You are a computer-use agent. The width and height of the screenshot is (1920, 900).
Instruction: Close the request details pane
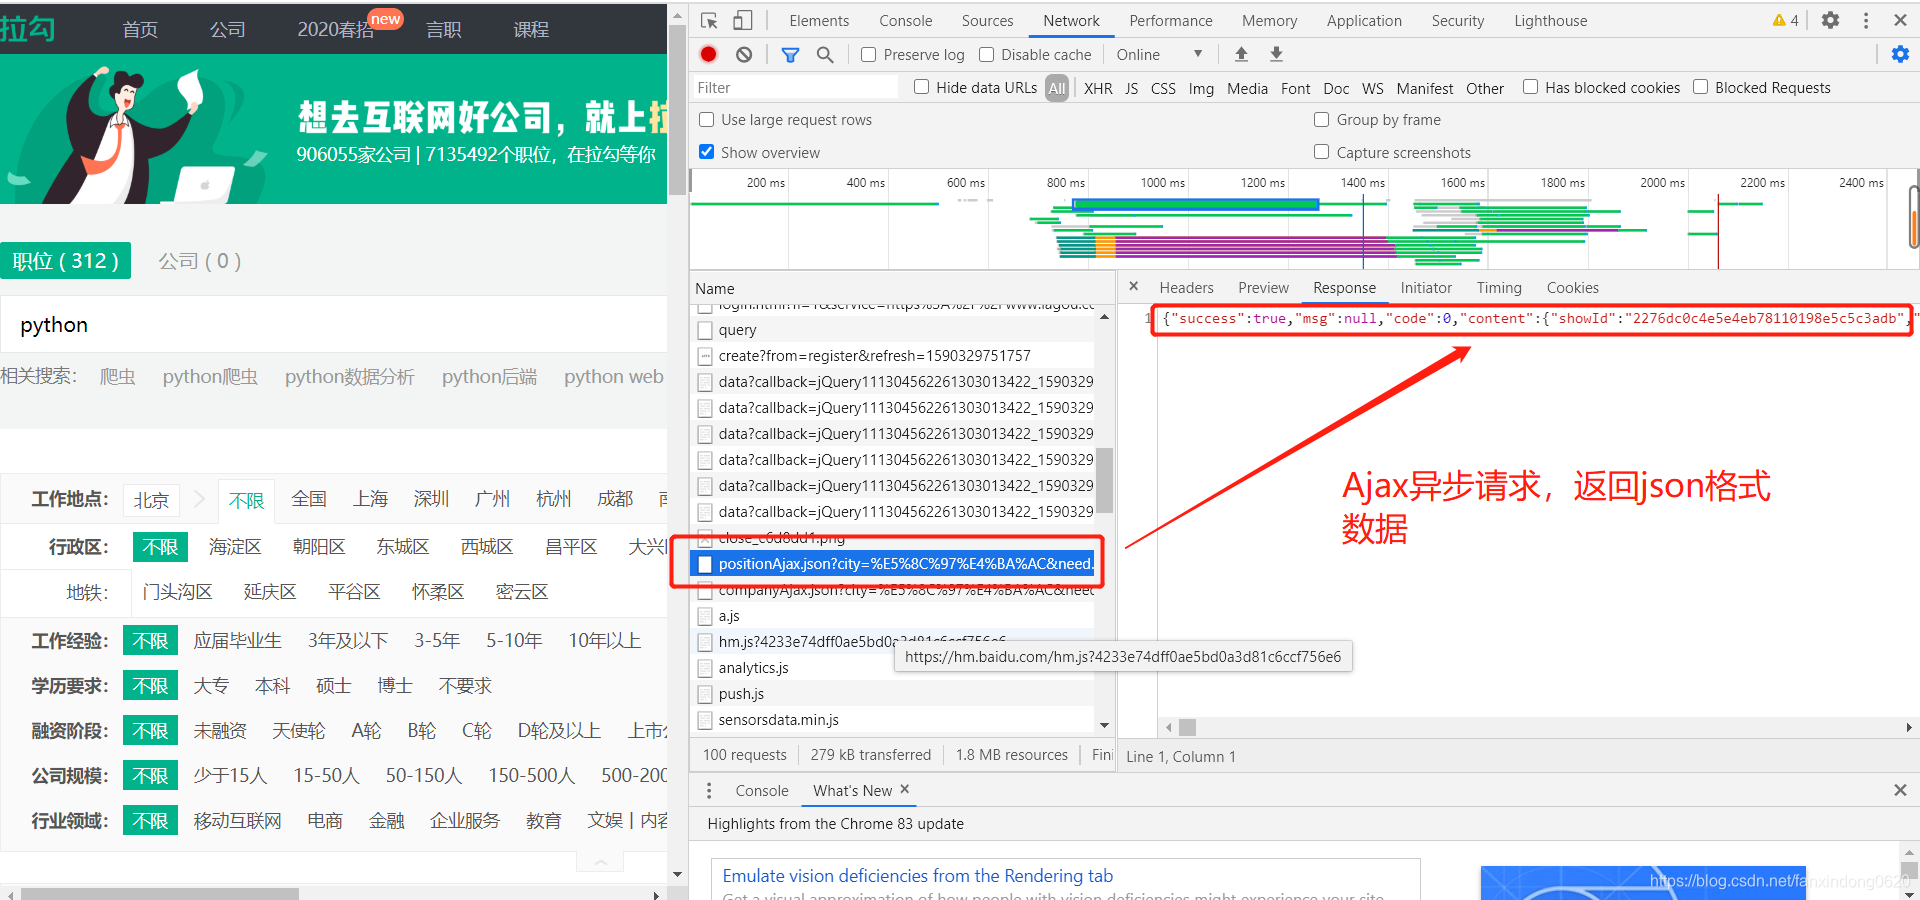(x=1133, y=287)
